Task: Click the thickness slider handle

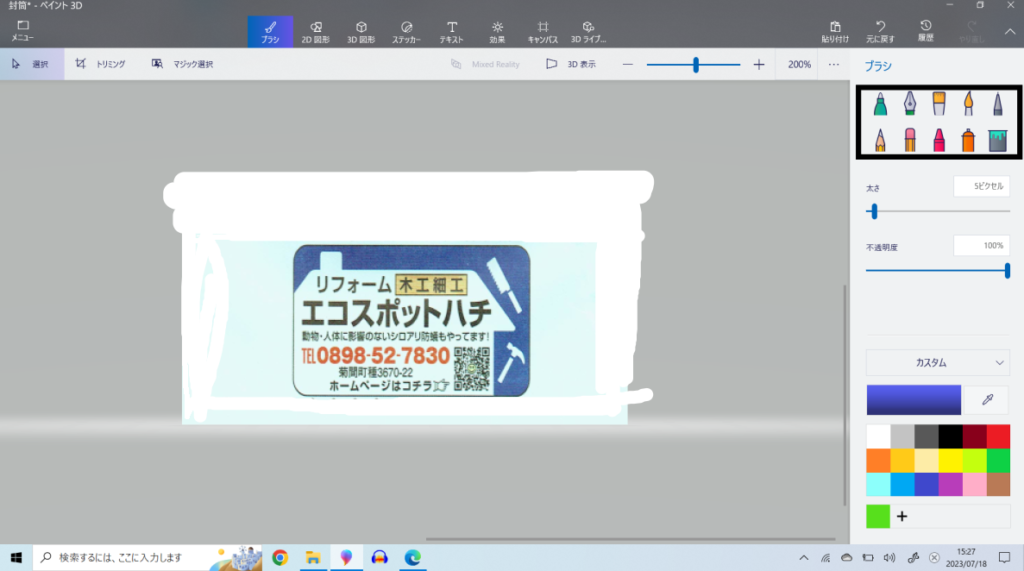Action: 874,211
